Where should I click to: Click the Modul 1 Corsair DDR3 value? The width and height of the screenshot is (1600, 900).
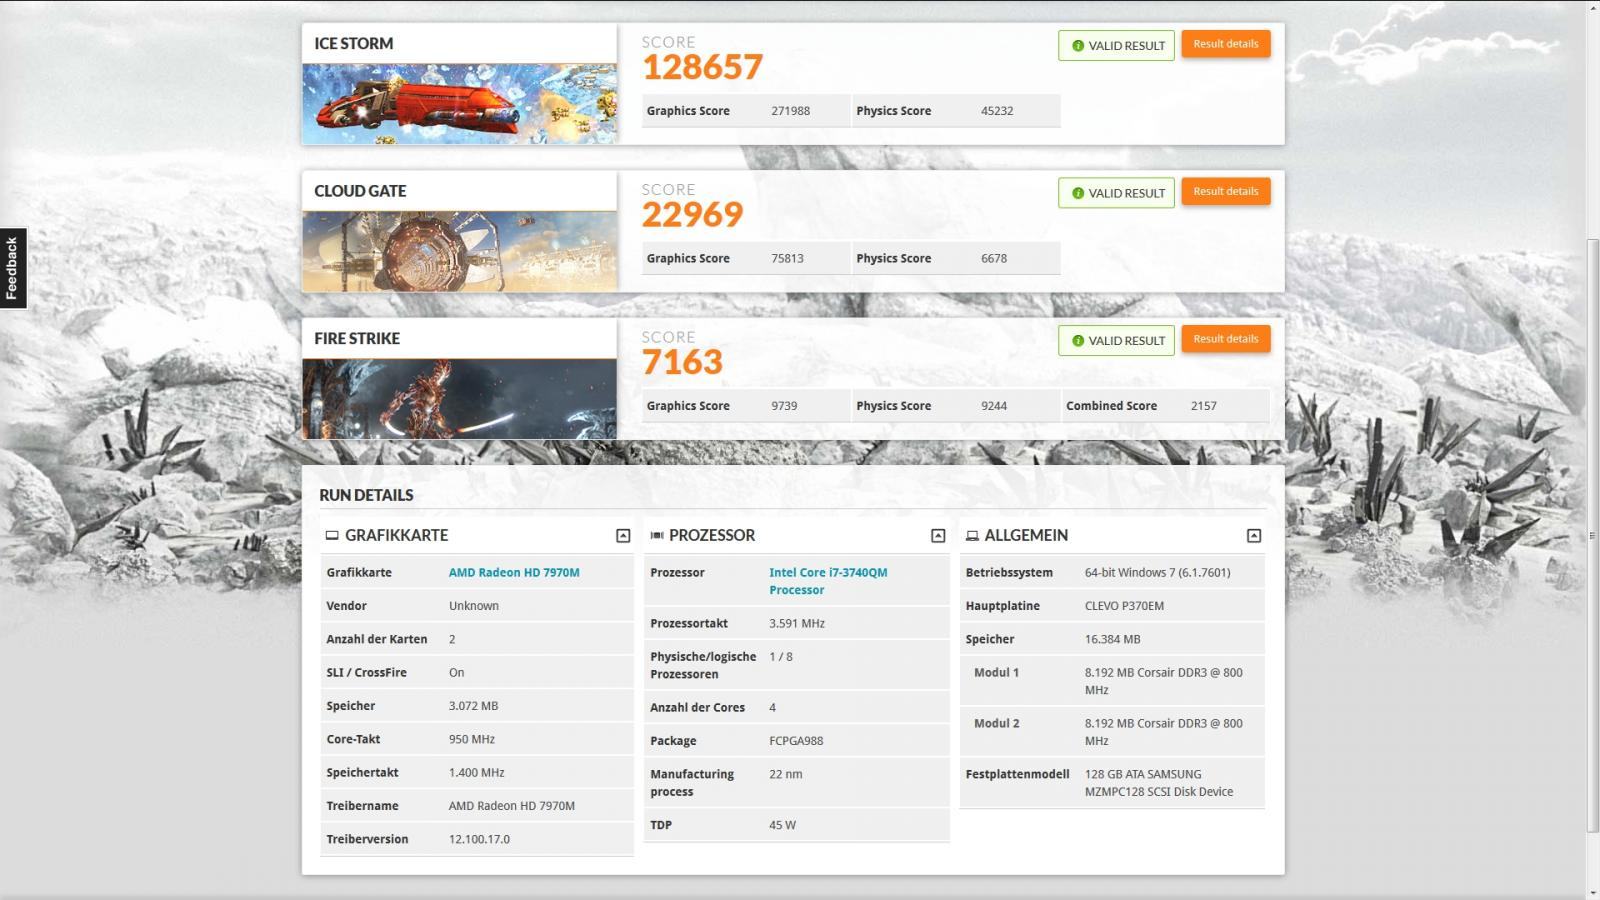[x=1164, y=681]
